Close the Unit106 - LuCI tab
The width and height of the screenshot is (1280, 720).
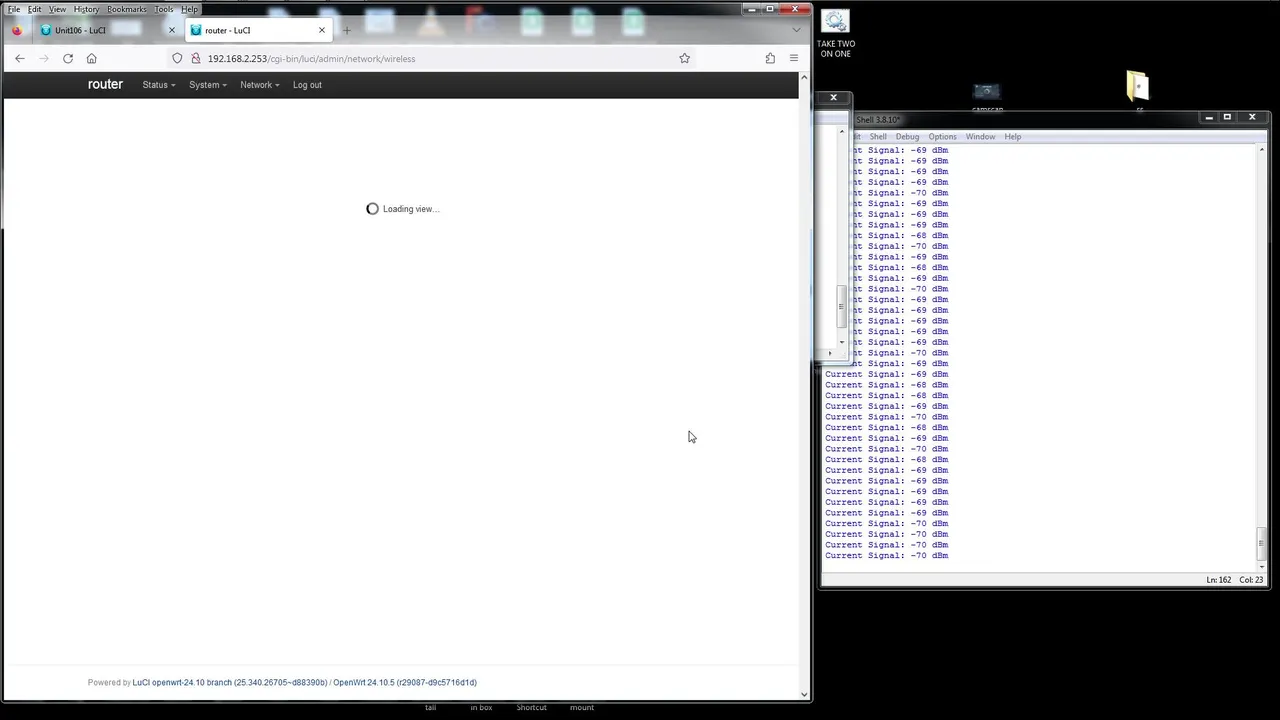171,30
